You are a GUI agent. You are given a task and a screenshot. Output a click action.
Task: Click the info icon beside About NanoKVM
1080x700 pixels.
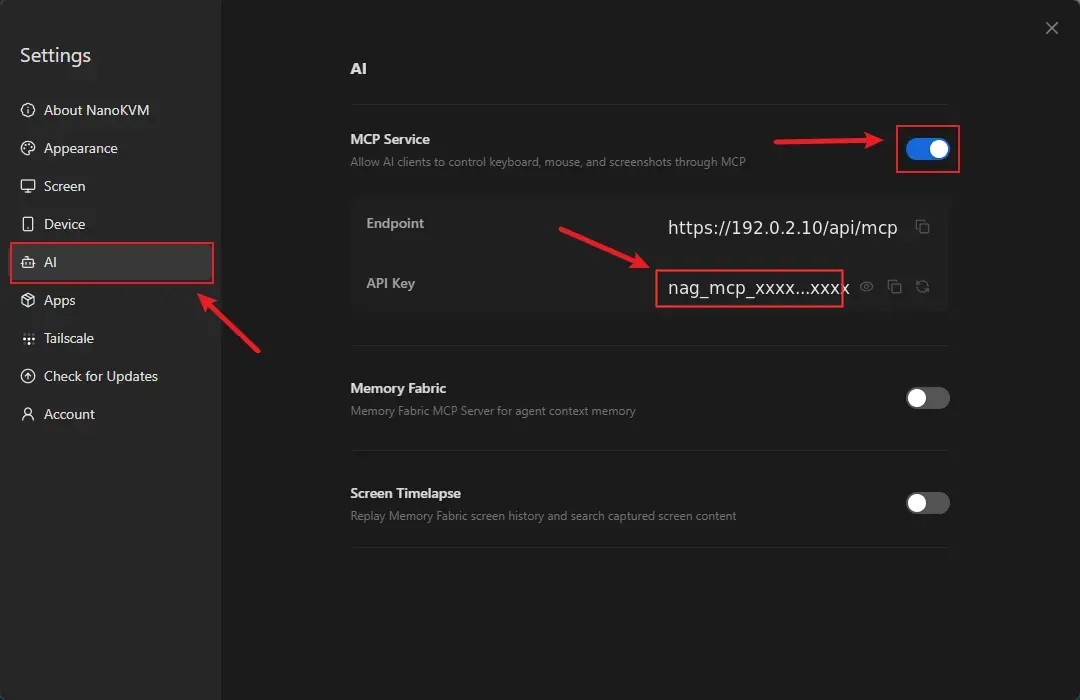click(x=28, y=110)
